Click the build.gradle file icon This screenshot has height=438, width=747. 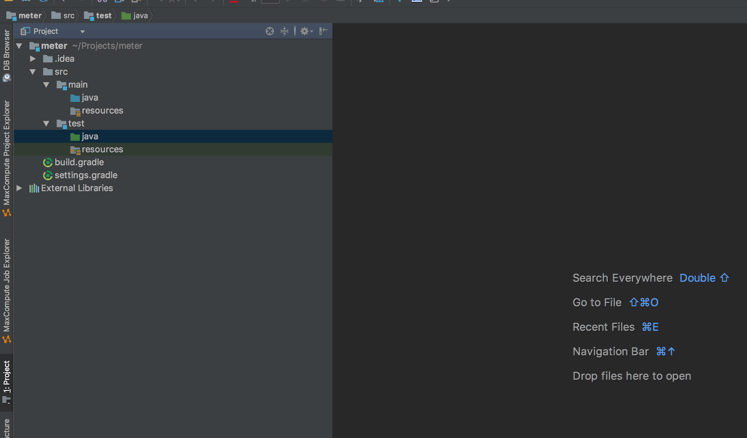pyautogui.click(x=47, y=162)
